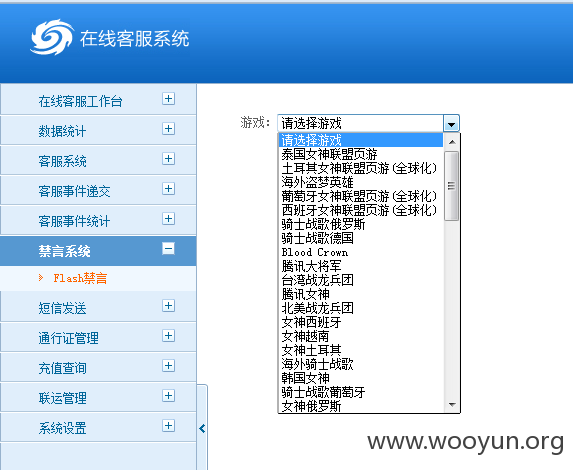Viewport: 573px width, 470px height.
Task: Expand 通行证管理 plus icon
Action: pos(168,336)
